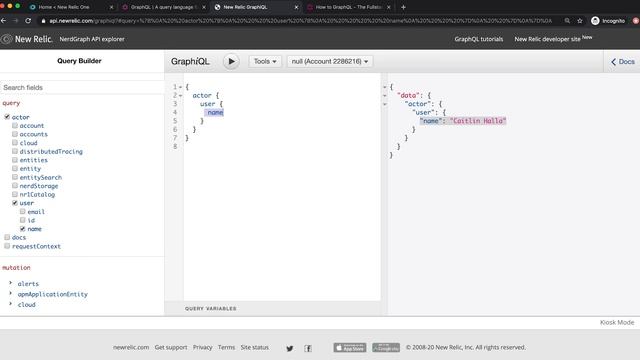Check the requestContext checkbox
Screen dimensions: 640x360
point(7,246)
